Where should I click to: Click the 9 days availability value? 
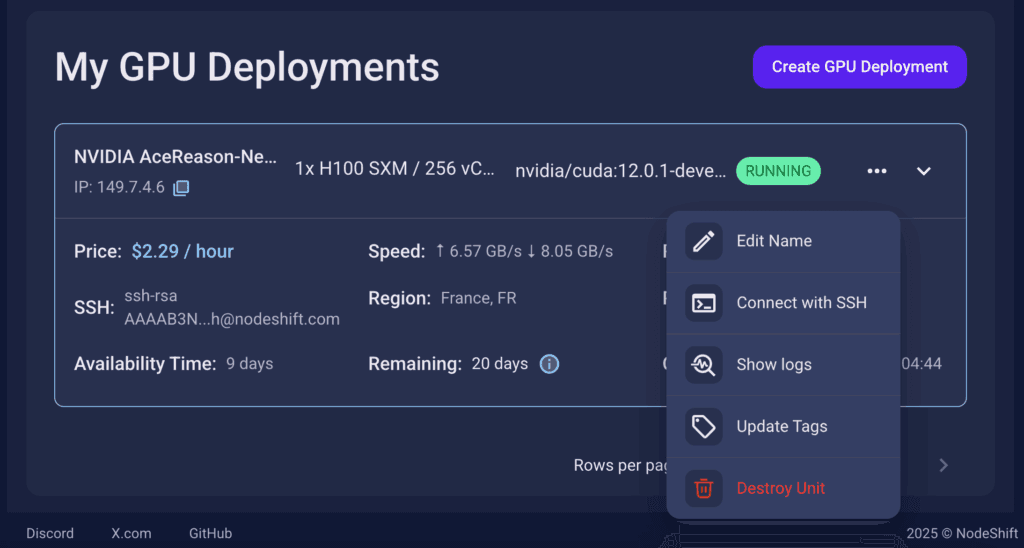249,364
